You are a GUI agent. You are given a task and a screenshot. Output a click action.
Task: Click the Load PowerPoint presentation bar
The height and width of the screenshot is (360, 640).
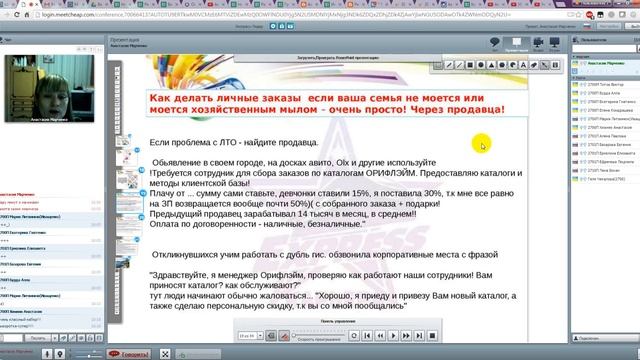(338, 58)
